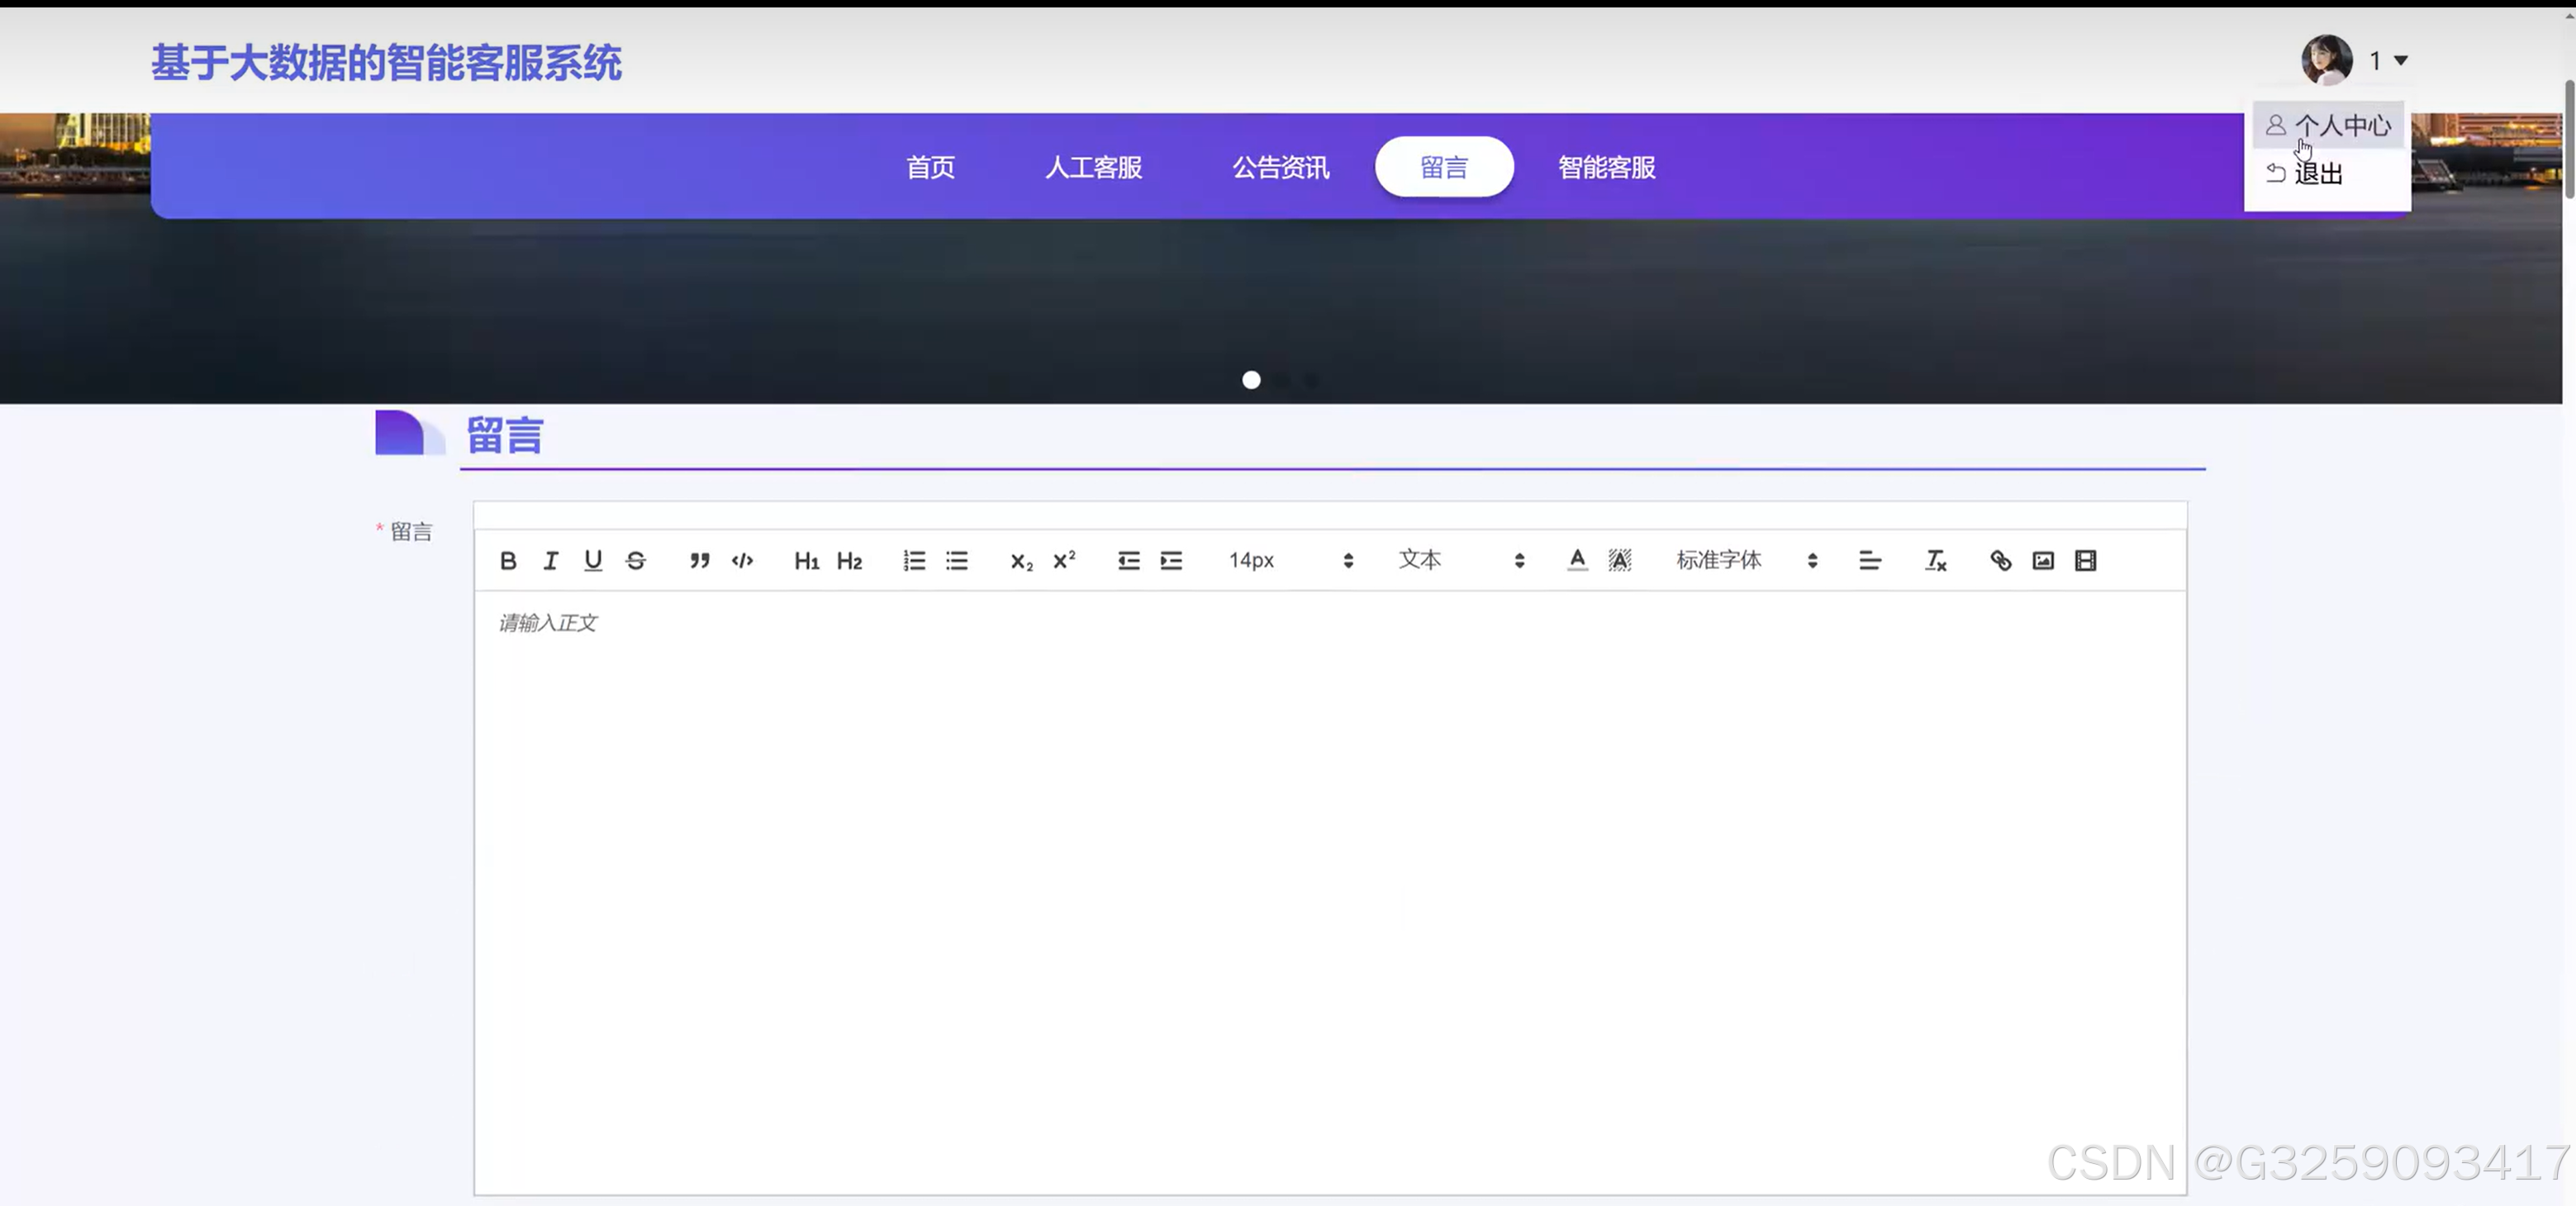Insert a video into the message
This screenshot has height=1206, width=2576.
click(2086, 561)
